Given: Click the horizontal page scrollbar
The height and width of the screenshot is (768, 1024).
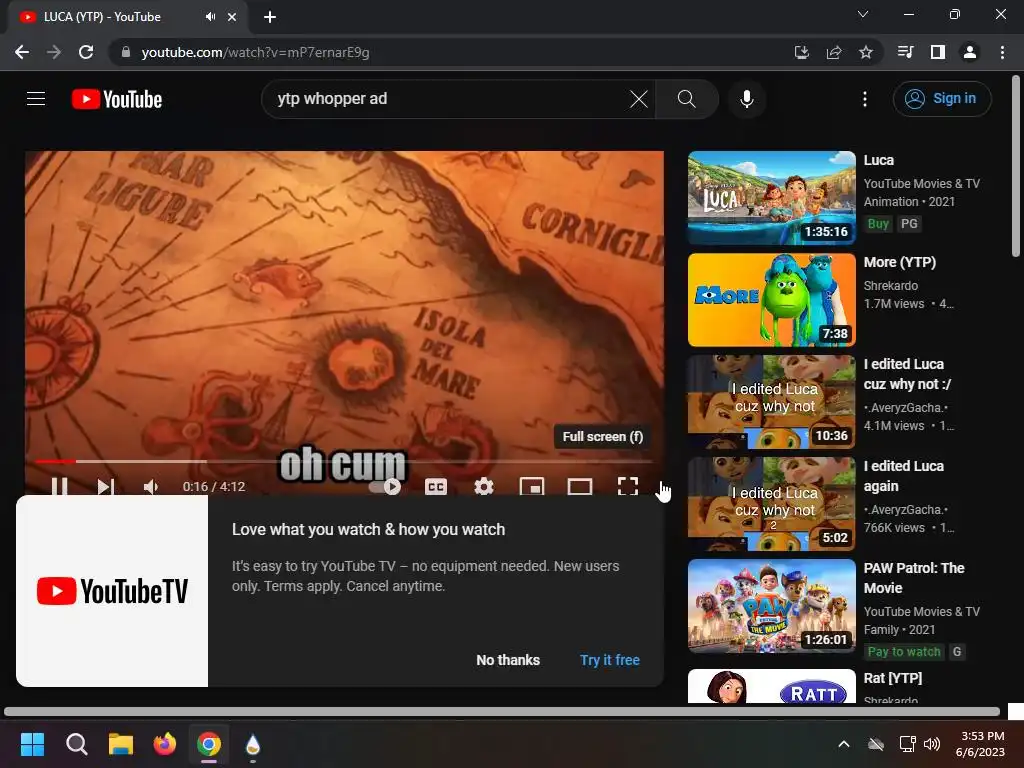Looking at the screenshot, I should [x=502, y=711].
